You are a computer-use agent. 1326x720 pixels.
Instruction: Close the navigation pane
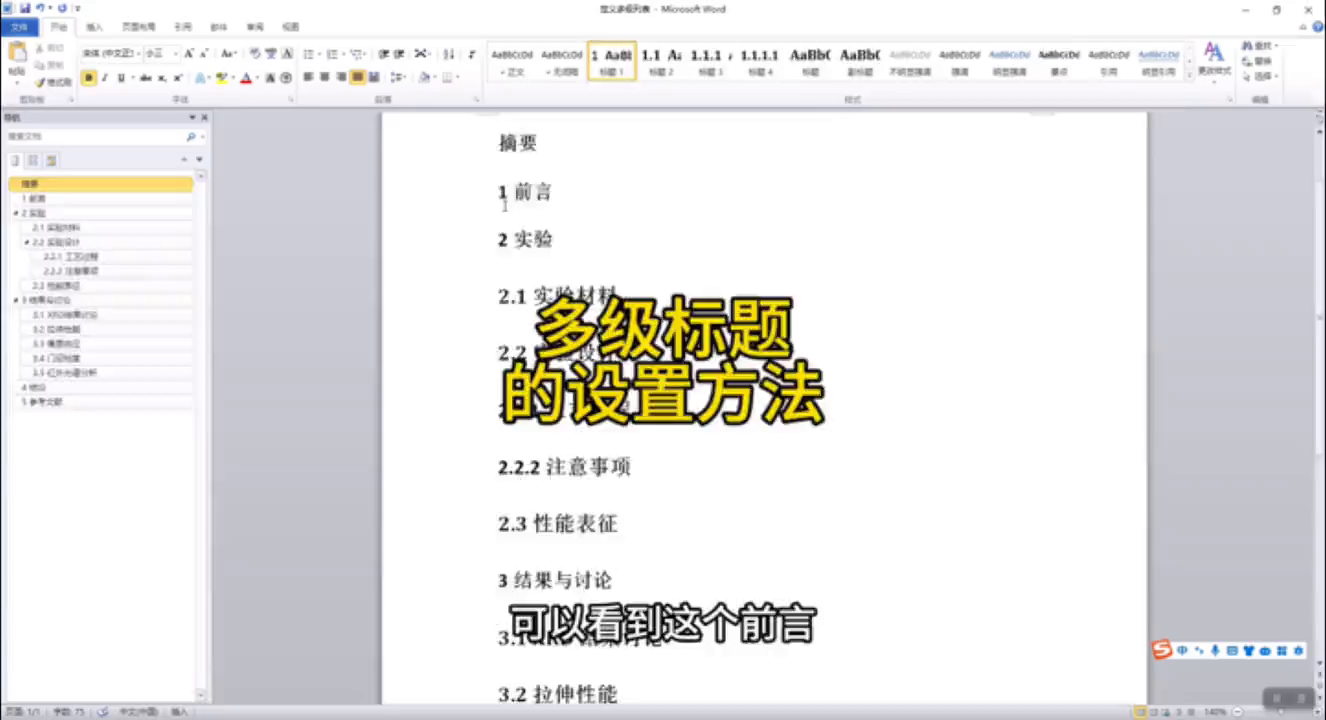point(204,118)
